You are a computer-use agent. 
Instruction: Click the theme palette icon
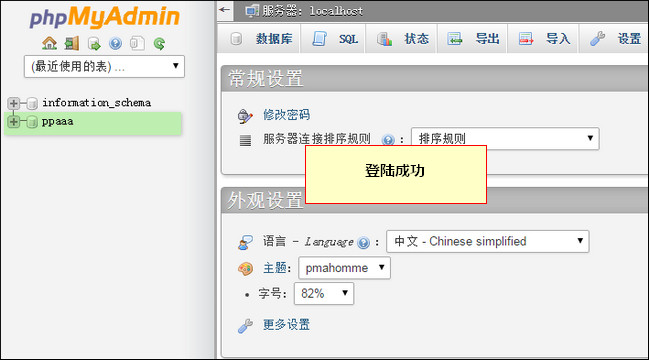pos(245,269)
